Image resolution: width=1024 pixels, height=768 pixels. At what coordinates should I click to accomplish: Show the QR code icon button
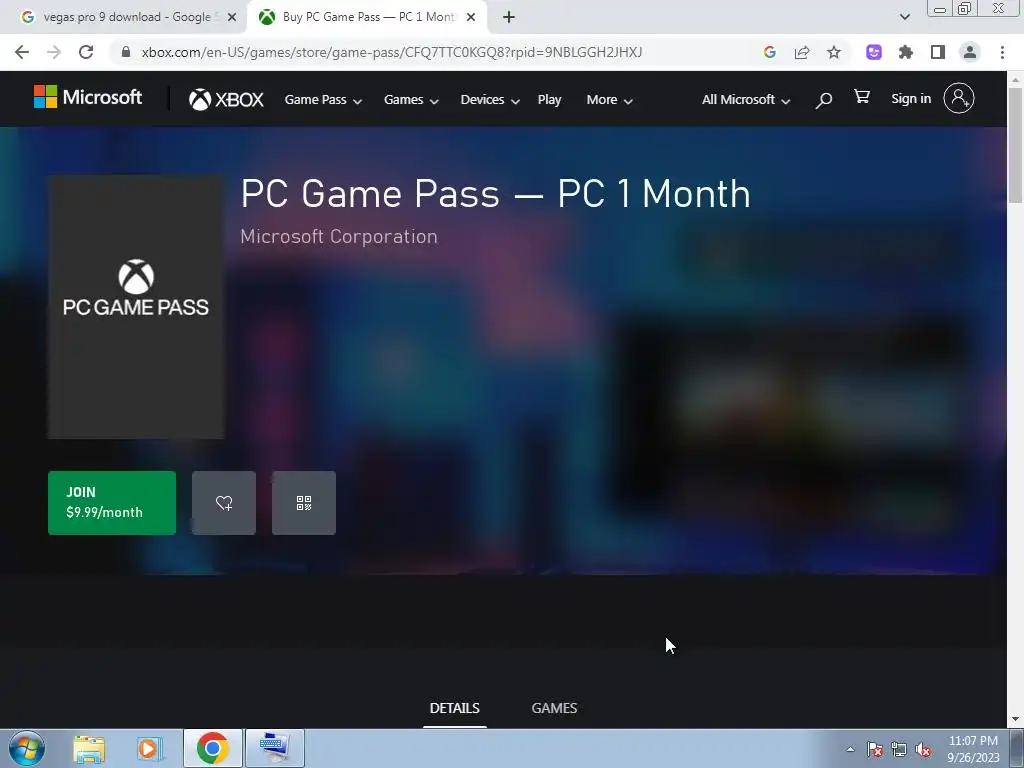coord(304,503)
